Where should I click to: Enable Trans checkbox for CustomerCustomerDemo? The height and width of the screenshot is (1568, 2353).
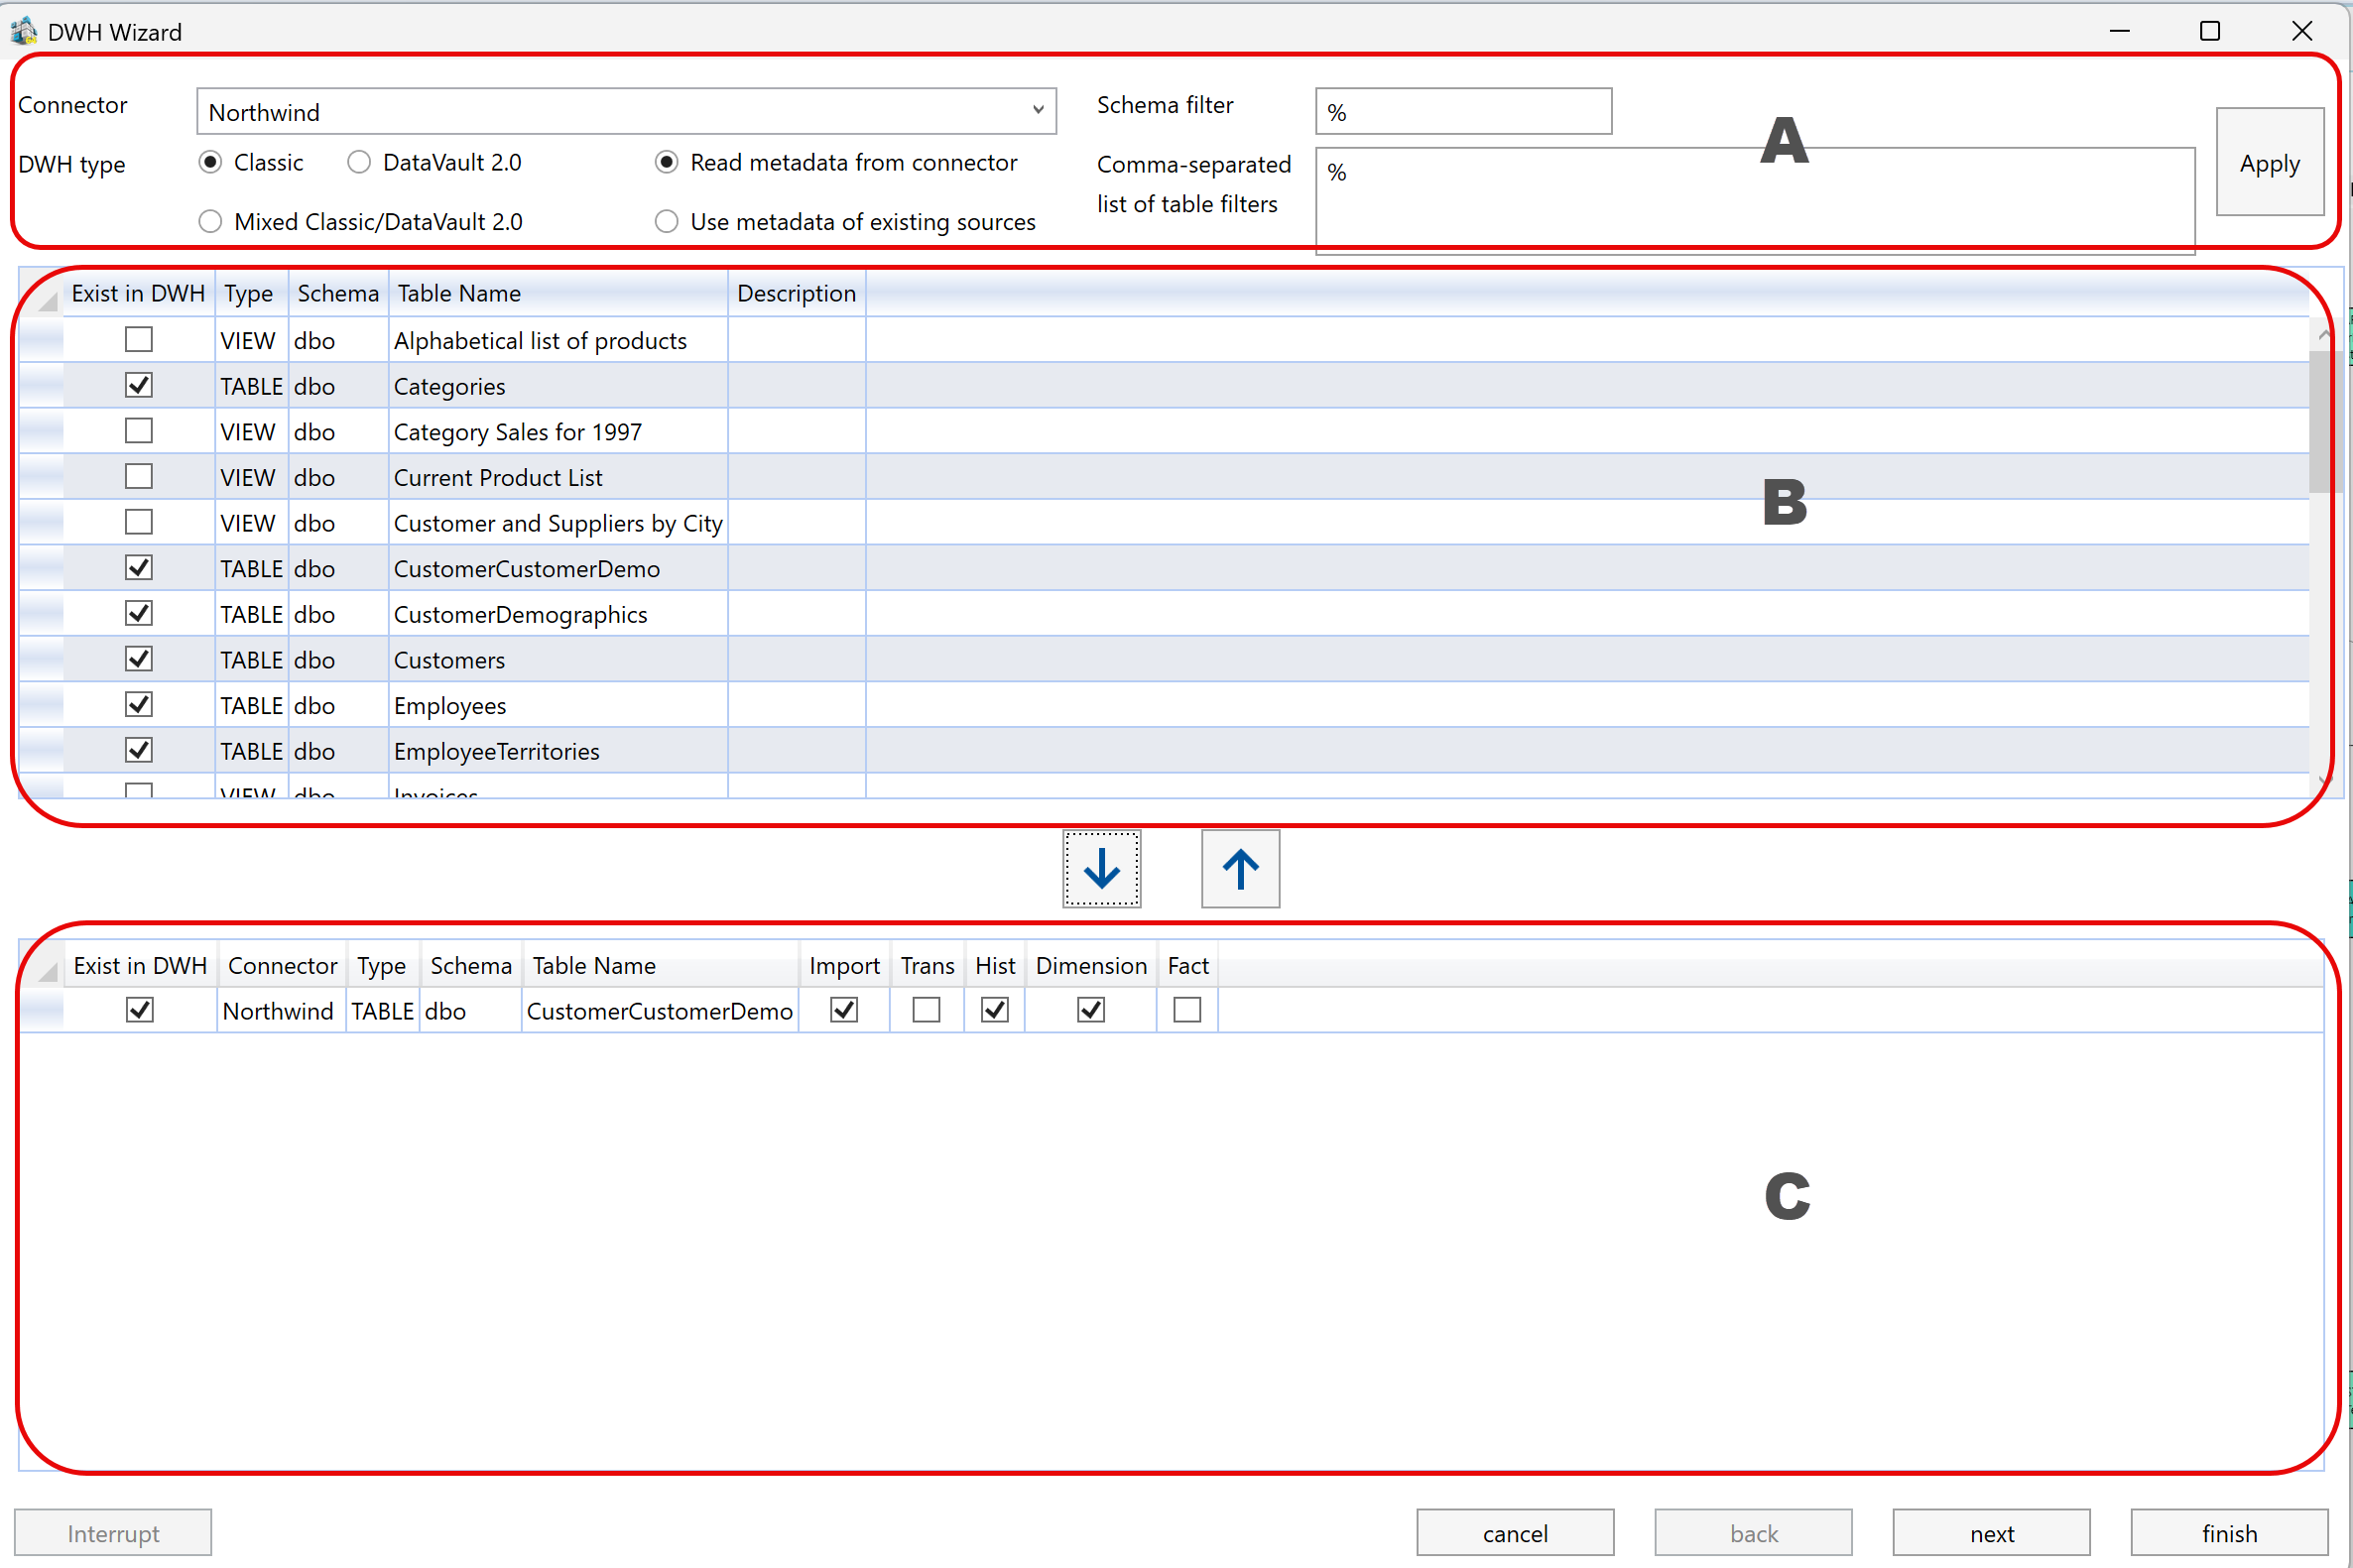pyautogui.click(x=927, y=1010)
